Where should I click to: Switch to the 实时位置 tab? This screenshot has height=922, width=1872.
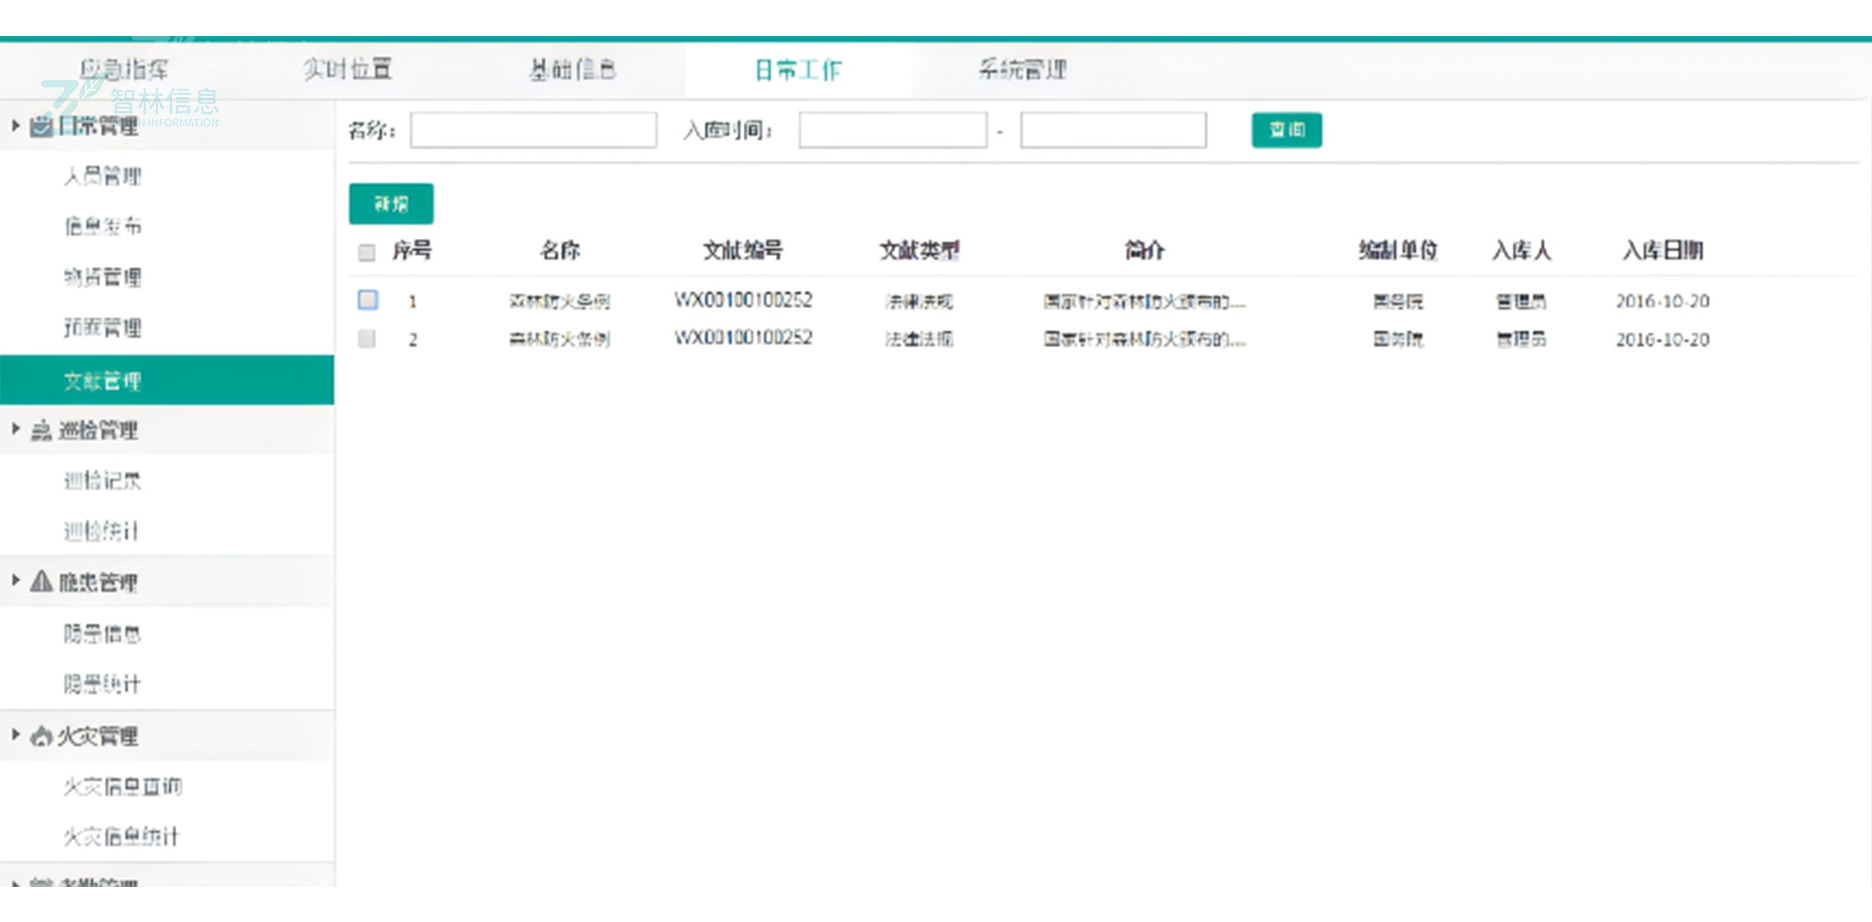point(348,69)
